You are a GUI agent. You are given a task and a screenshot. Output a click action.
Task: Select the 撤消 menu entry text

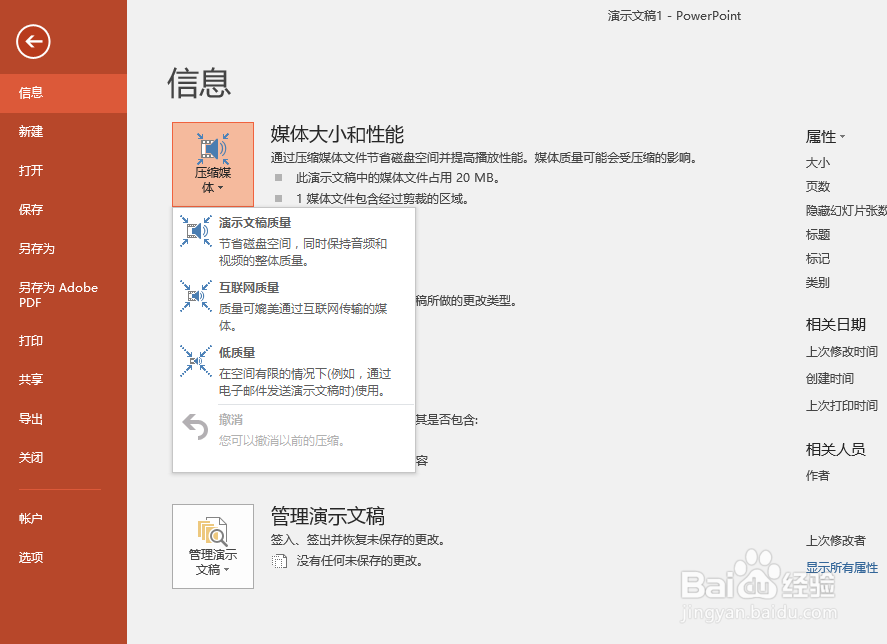click(x=231, y=419)
